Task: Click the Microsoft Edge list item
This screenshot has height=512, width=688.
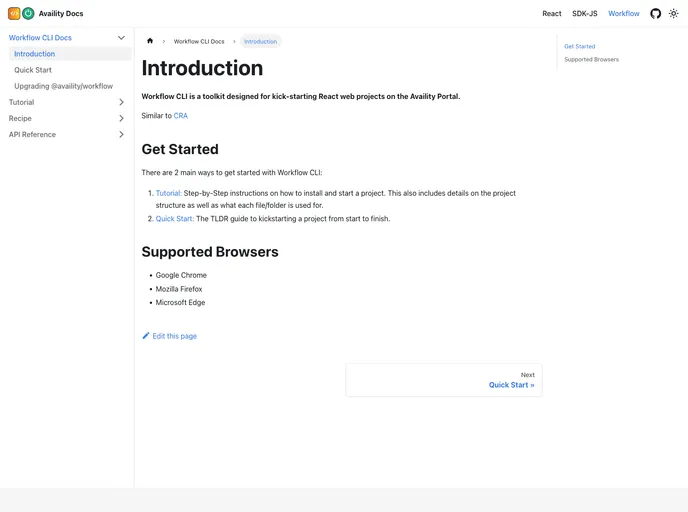Action: point(180,303)
